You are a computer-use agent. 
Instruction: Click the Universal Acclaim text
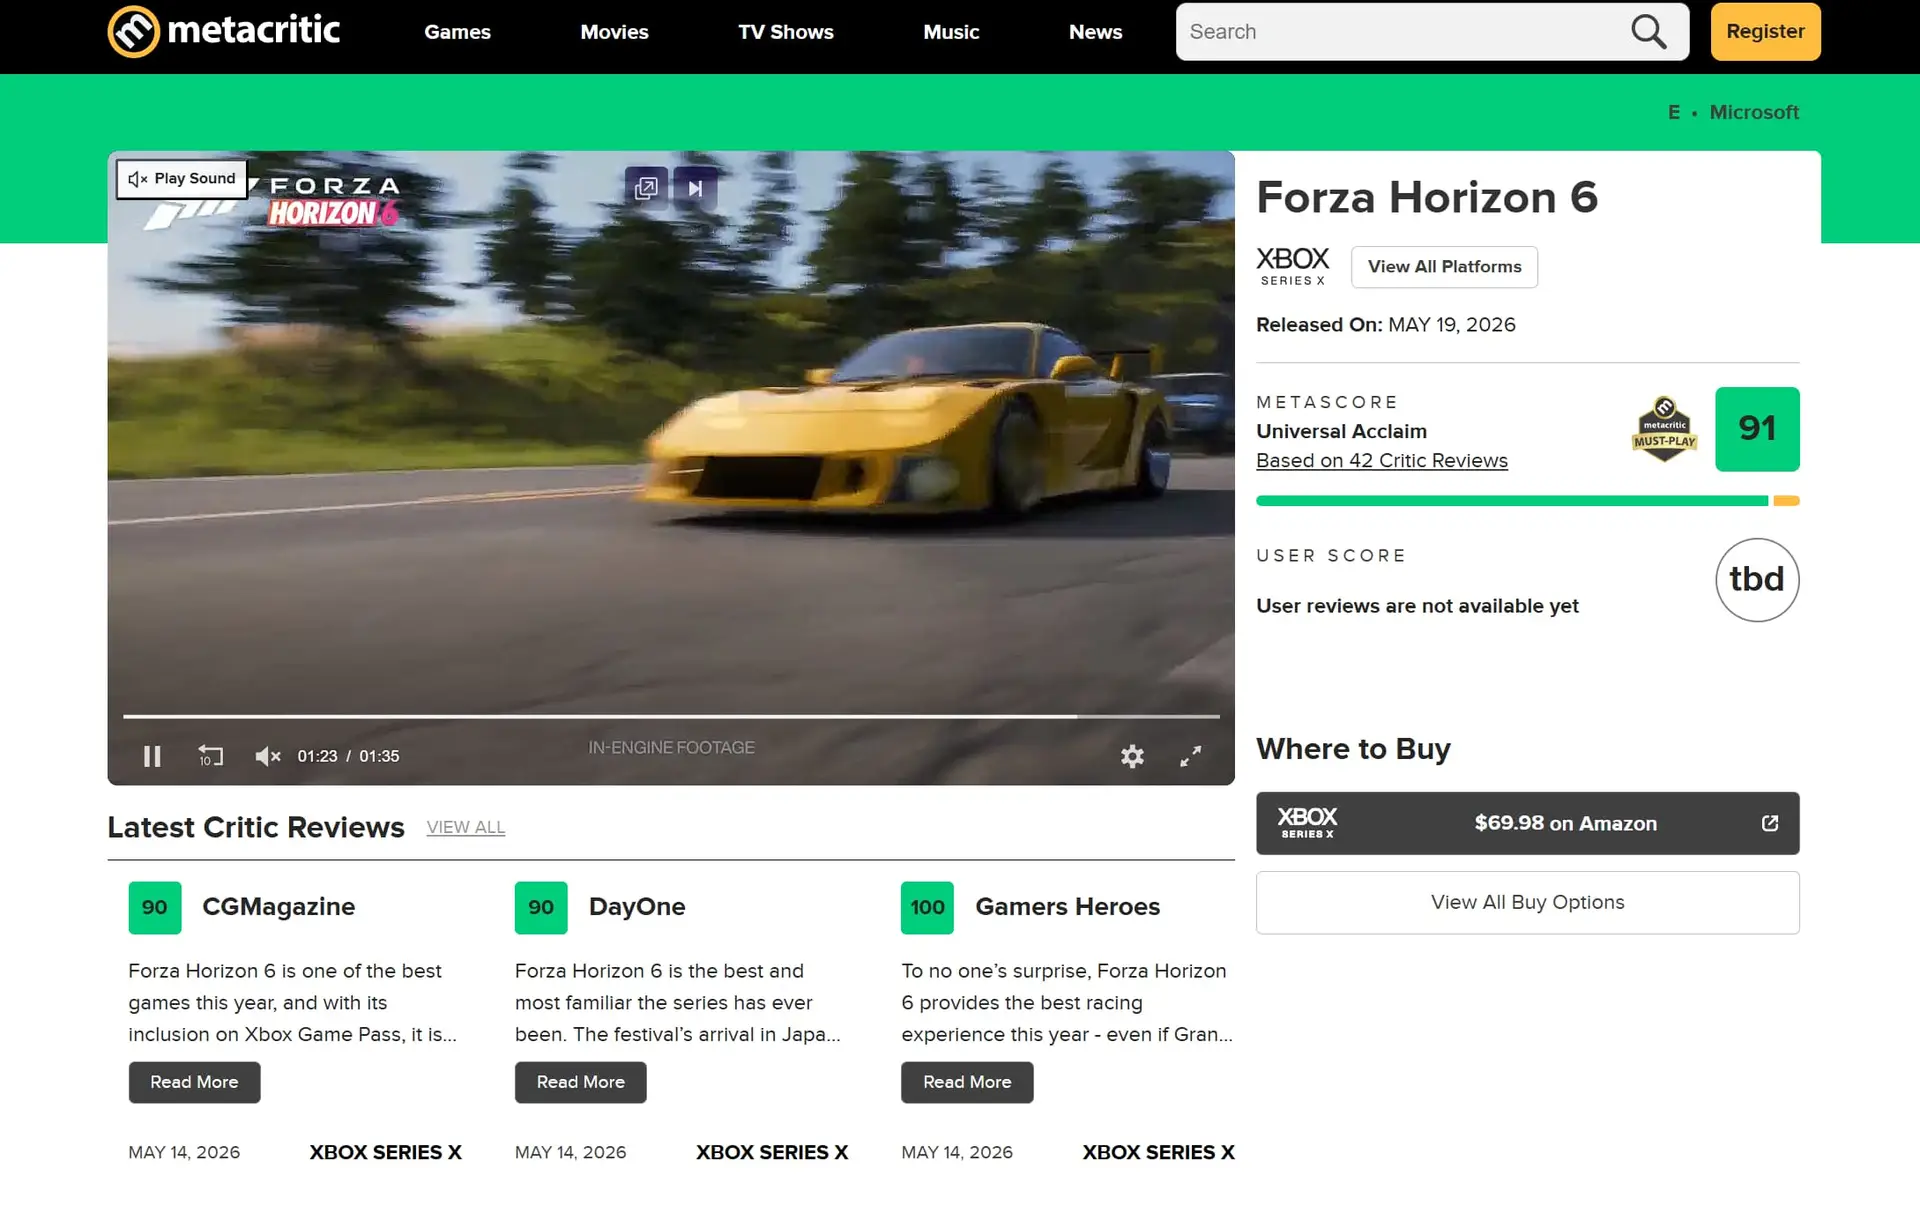tap(1341, 431)
